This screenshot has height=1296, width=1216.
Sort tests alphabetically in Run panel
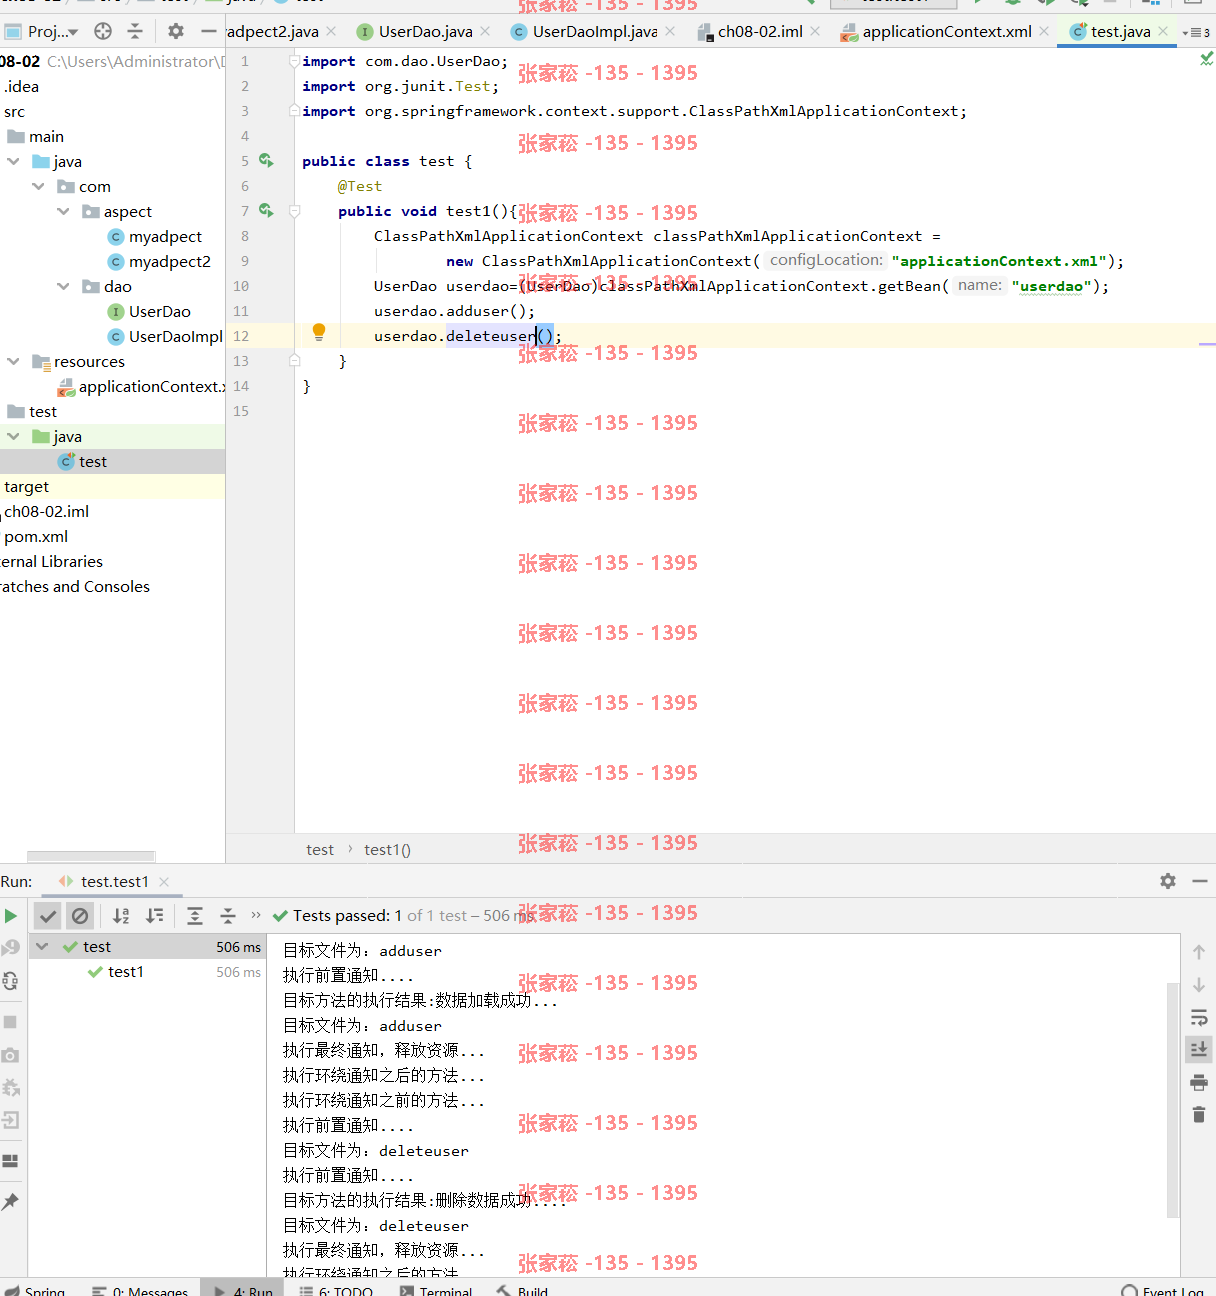tap(121, 915)
